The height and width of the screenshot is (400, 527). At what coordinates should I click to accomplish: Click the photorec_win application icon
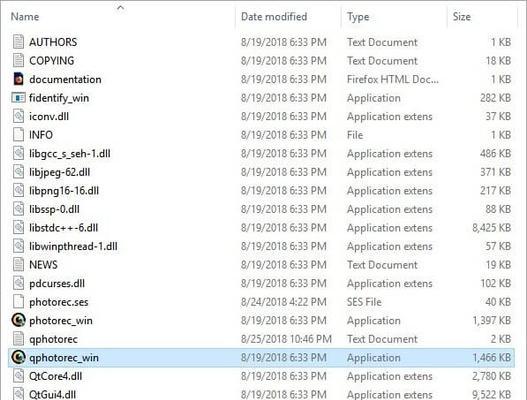point(18,320)
